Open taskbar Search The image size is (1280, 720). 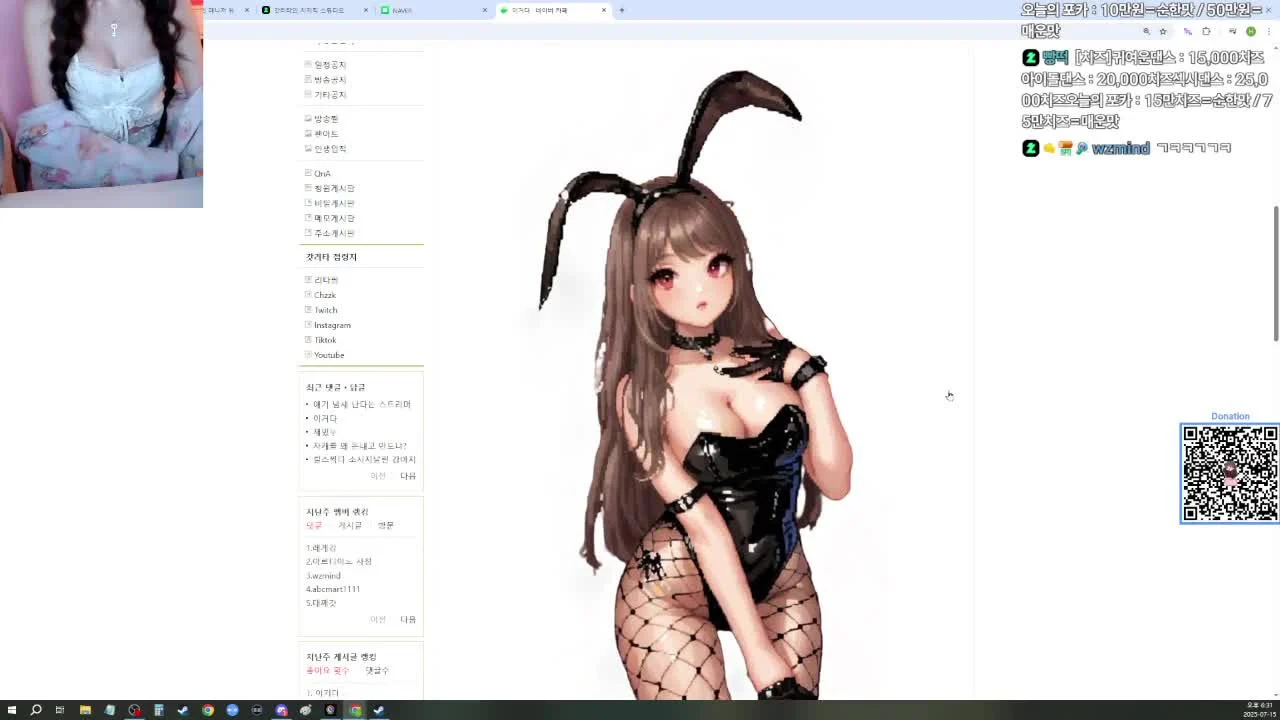[36, 710]
